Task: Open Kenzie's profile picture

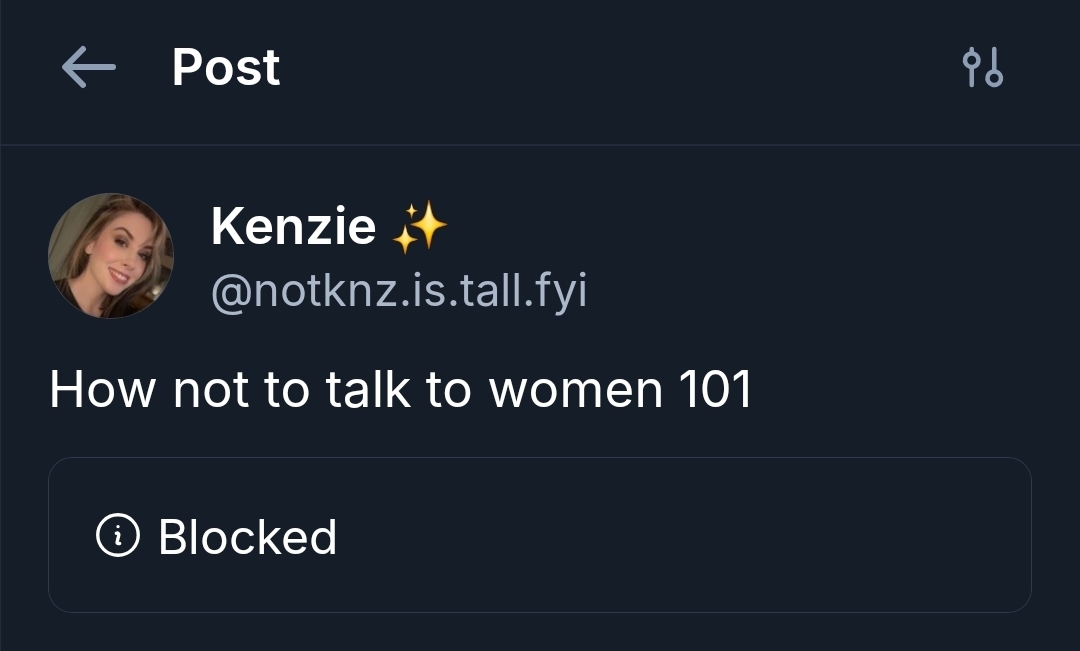Action: pos(111,256)
